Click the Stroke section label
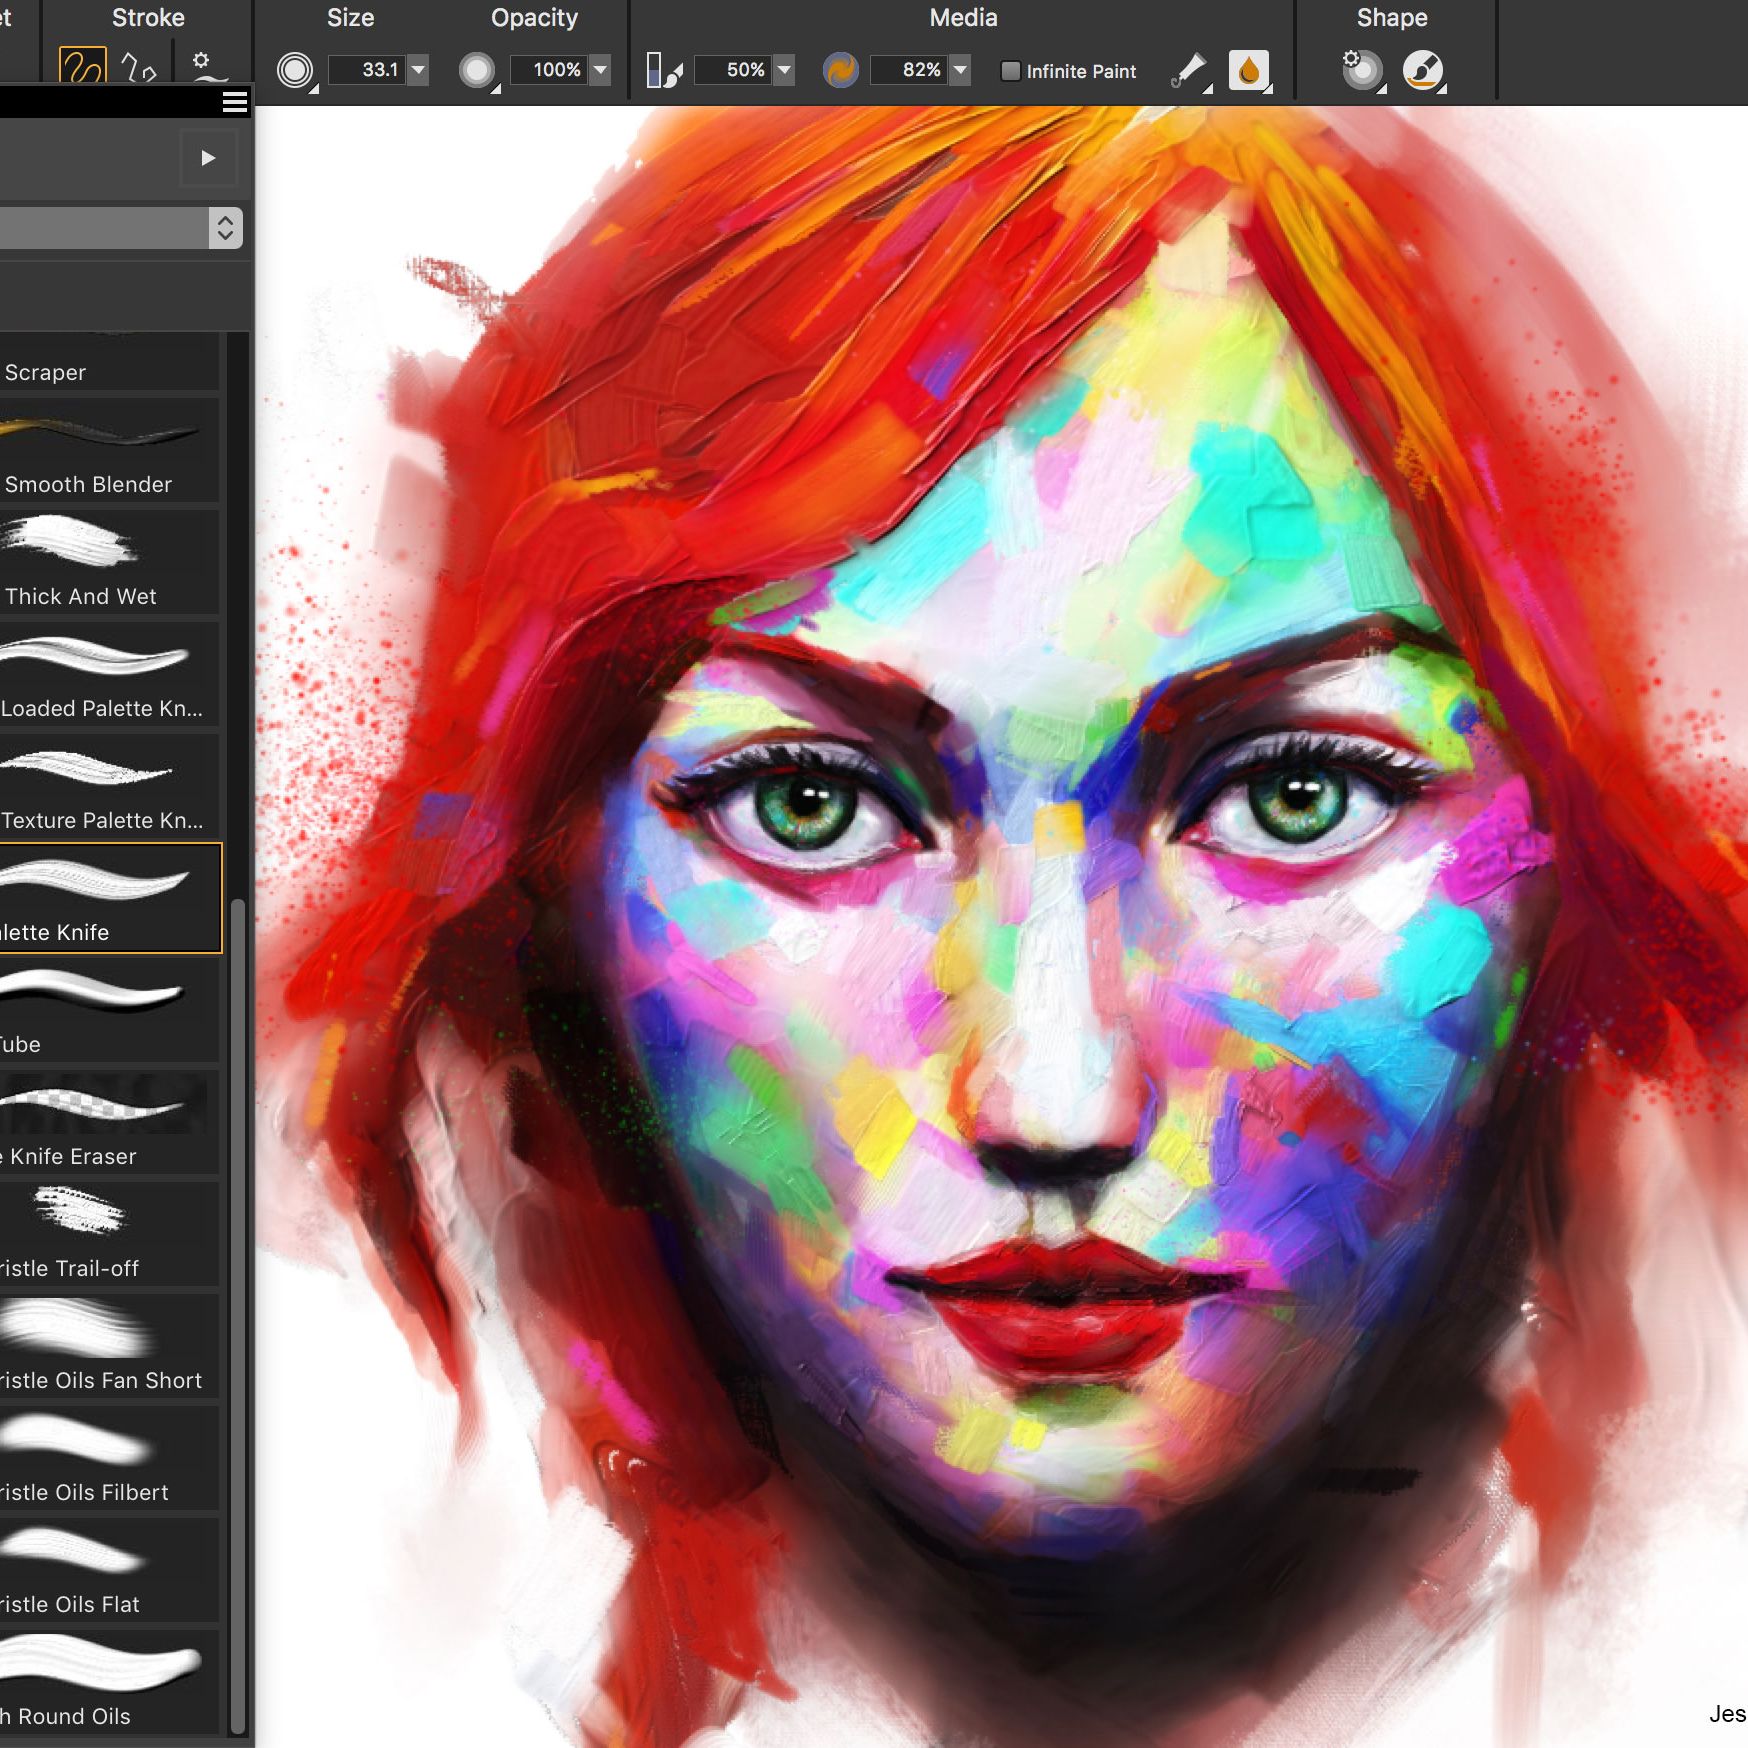The width and height of the screenshot is (1748, 1748). tap(146, 17)
